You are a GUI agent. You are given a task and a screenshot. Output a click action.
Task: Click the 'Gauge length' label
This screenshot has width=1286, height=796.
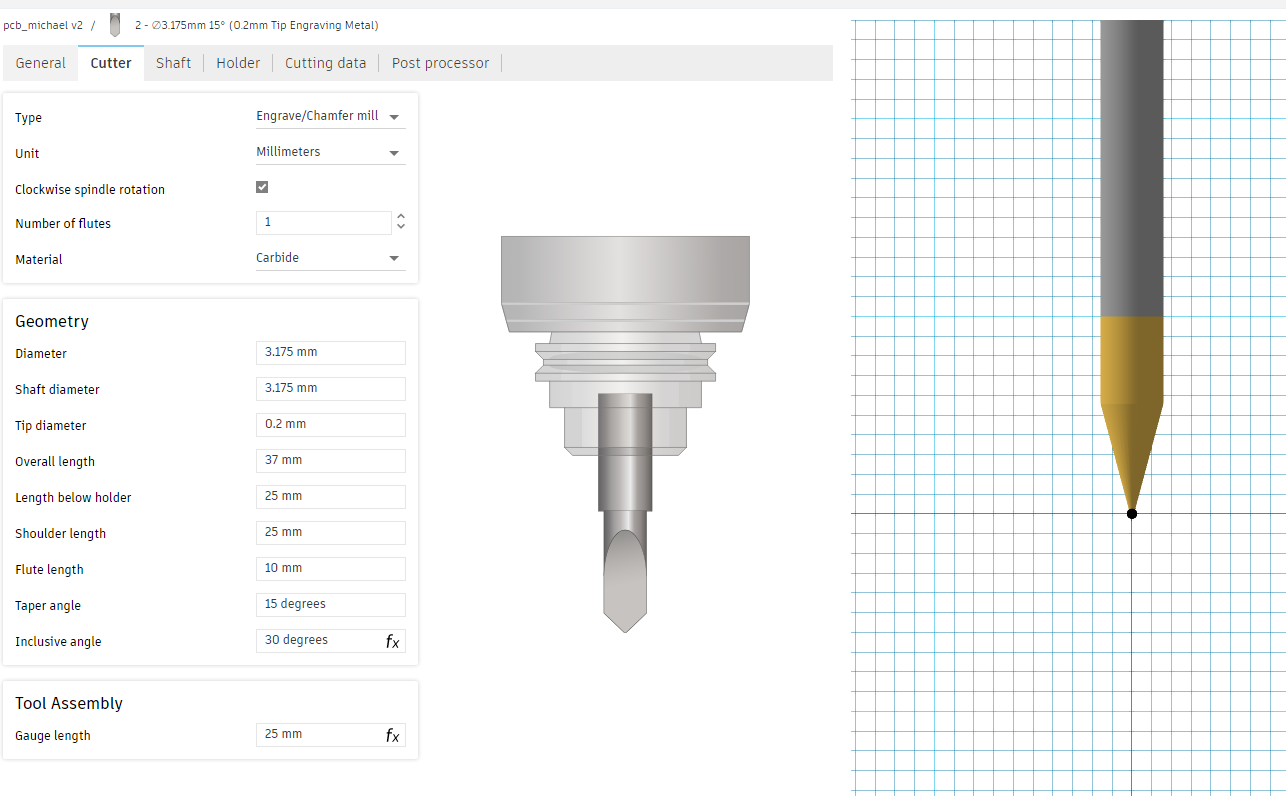[53, 736]
